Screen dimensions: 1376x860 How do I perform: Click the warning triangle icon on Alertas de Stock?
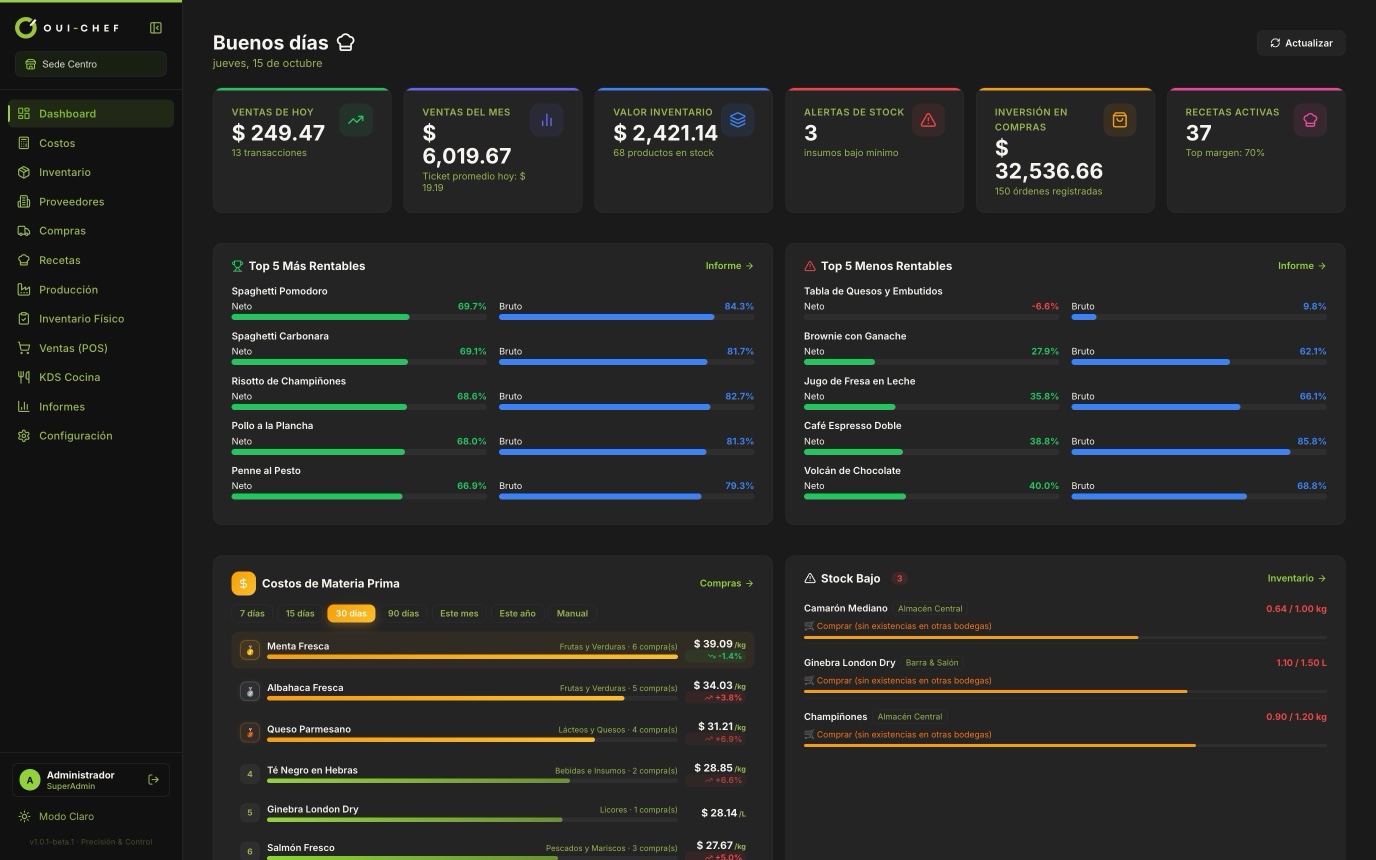pyautogui.click(x=928, y=120)
